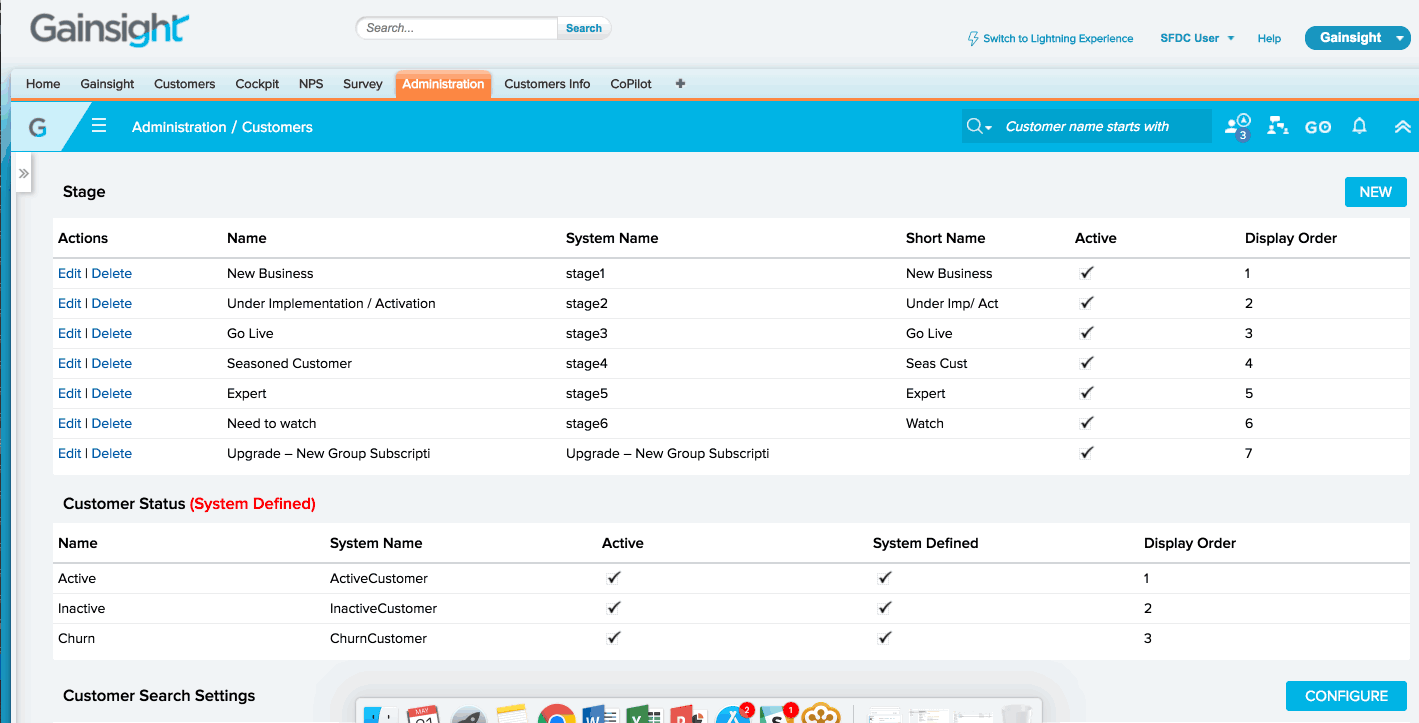This screenshot has height=723, width=1419.
Task: Open the notifications bell
Action: pos(1359,126)
